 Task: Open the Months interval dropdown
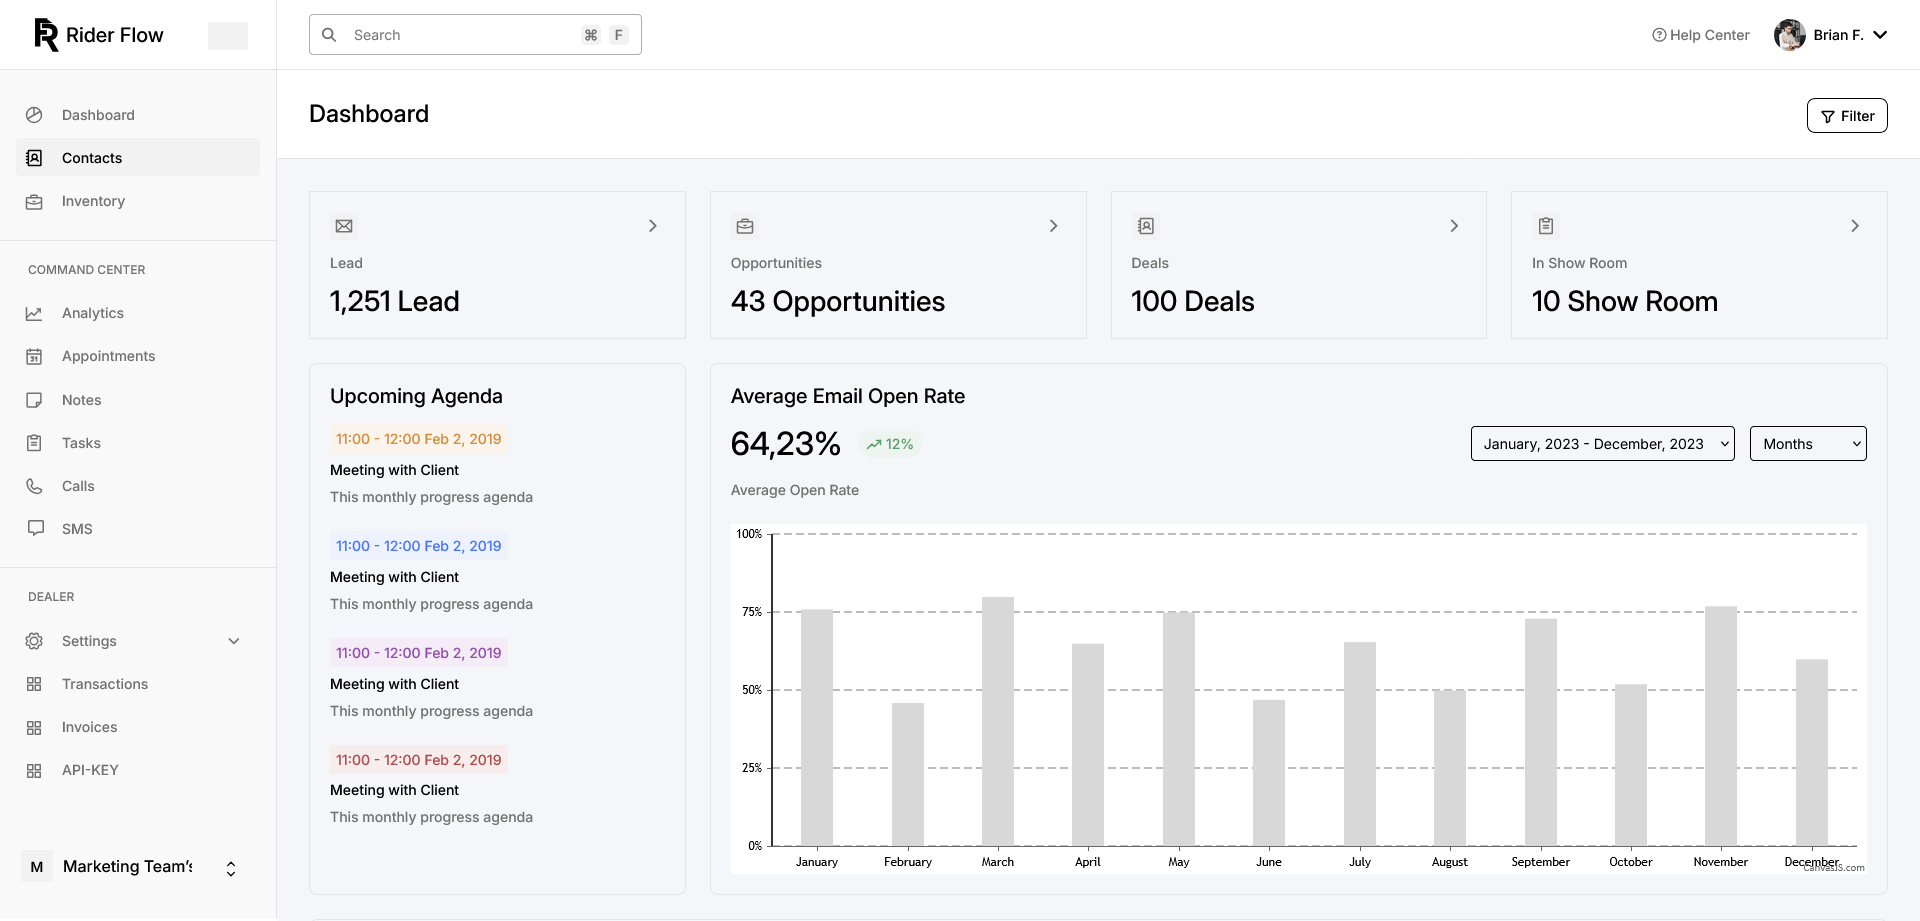coord(1807,444)
